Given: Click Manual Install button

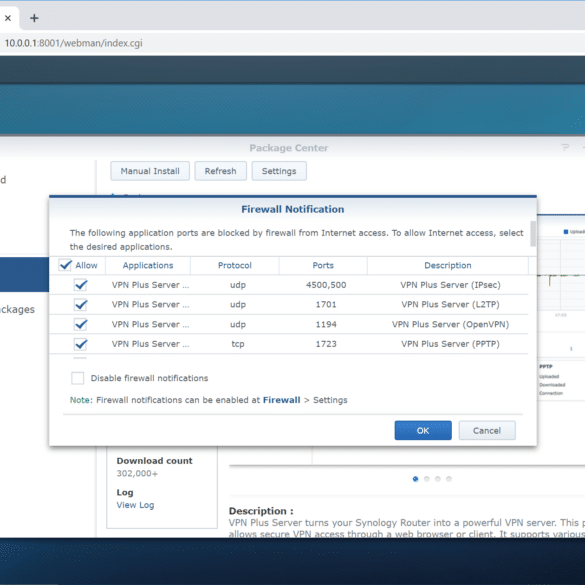Looking at the screenshot, I should (150, 171).
